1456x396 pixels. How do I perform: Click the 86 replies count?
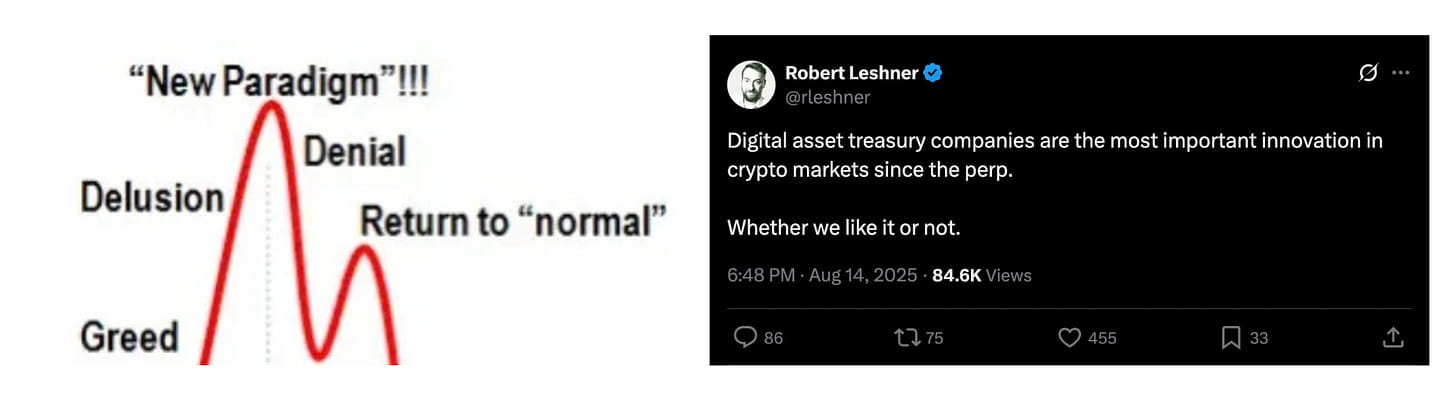pos(773,338)
